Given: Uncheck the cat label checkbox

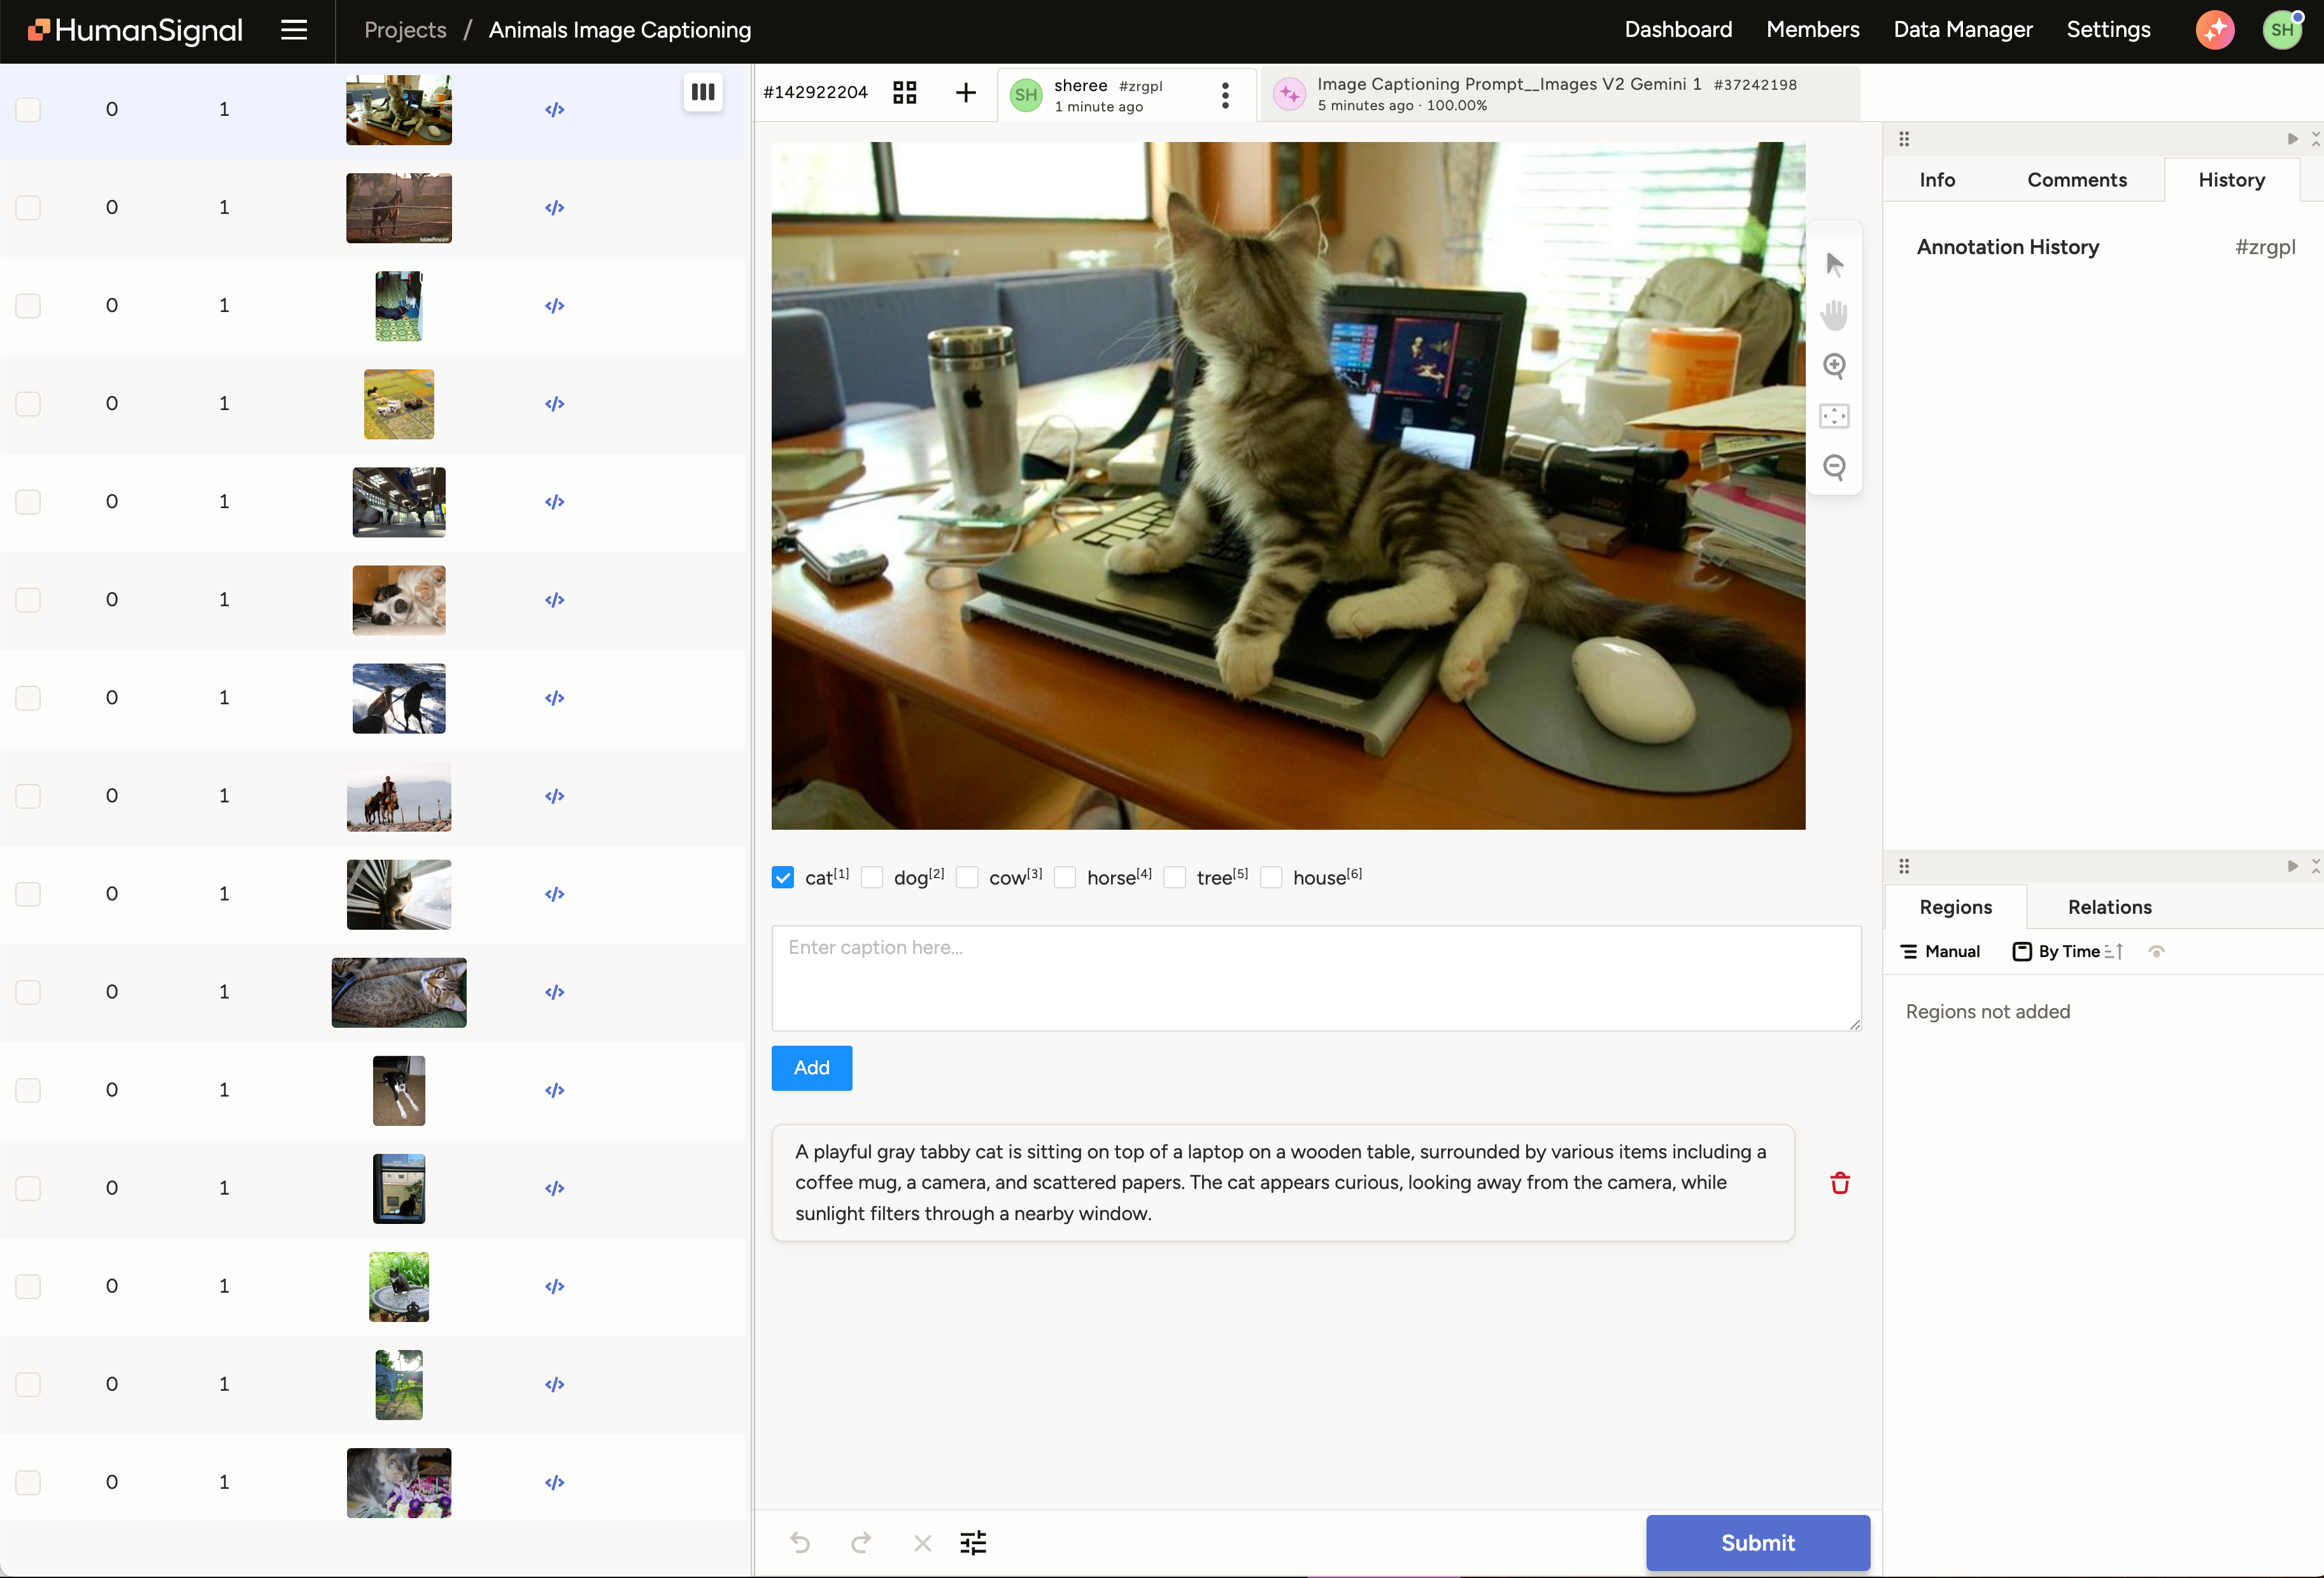Looking at the screenshot, I should click(783, 877).
